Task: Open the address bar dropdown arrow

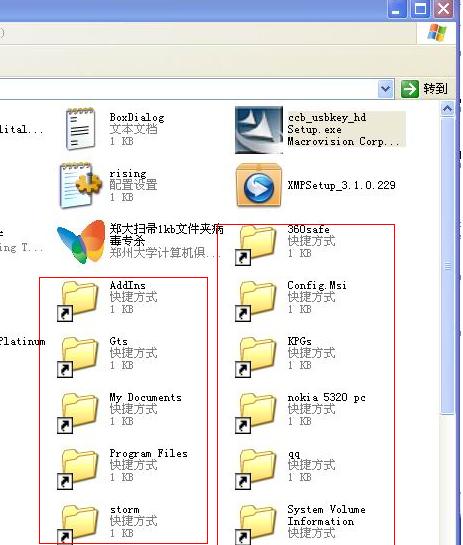Action: (385, 89)
